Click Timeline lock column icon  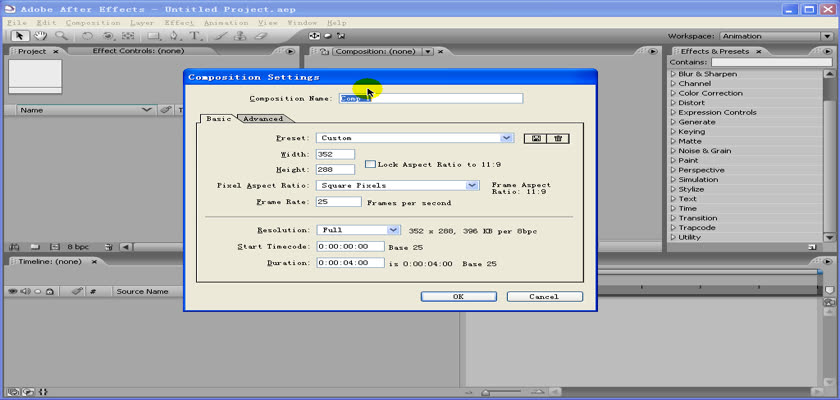click(49, 291)
